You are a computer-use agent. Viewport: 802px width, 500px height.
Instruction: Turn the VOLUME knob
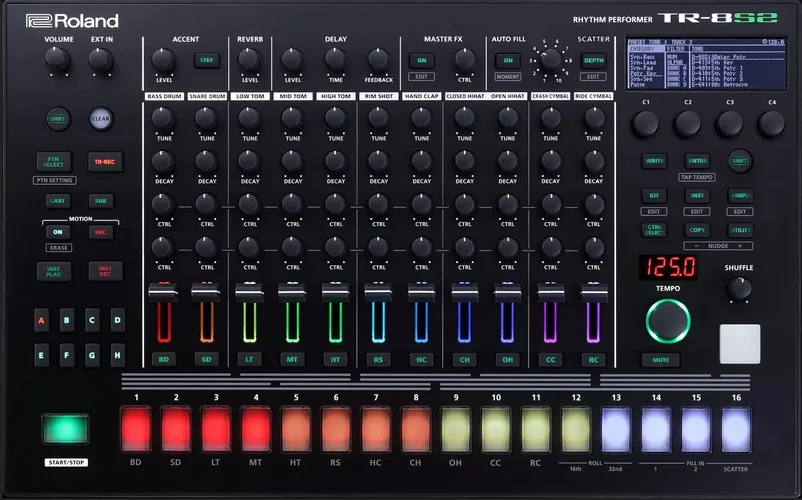(58, 59)
